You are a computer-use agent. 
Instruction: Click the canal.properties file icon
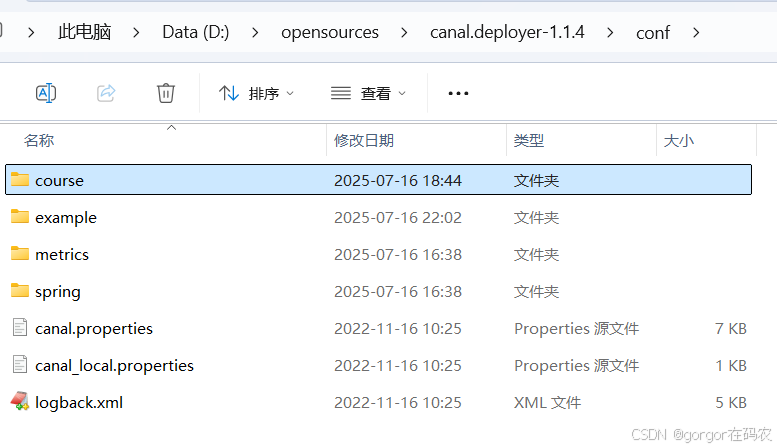20,328
